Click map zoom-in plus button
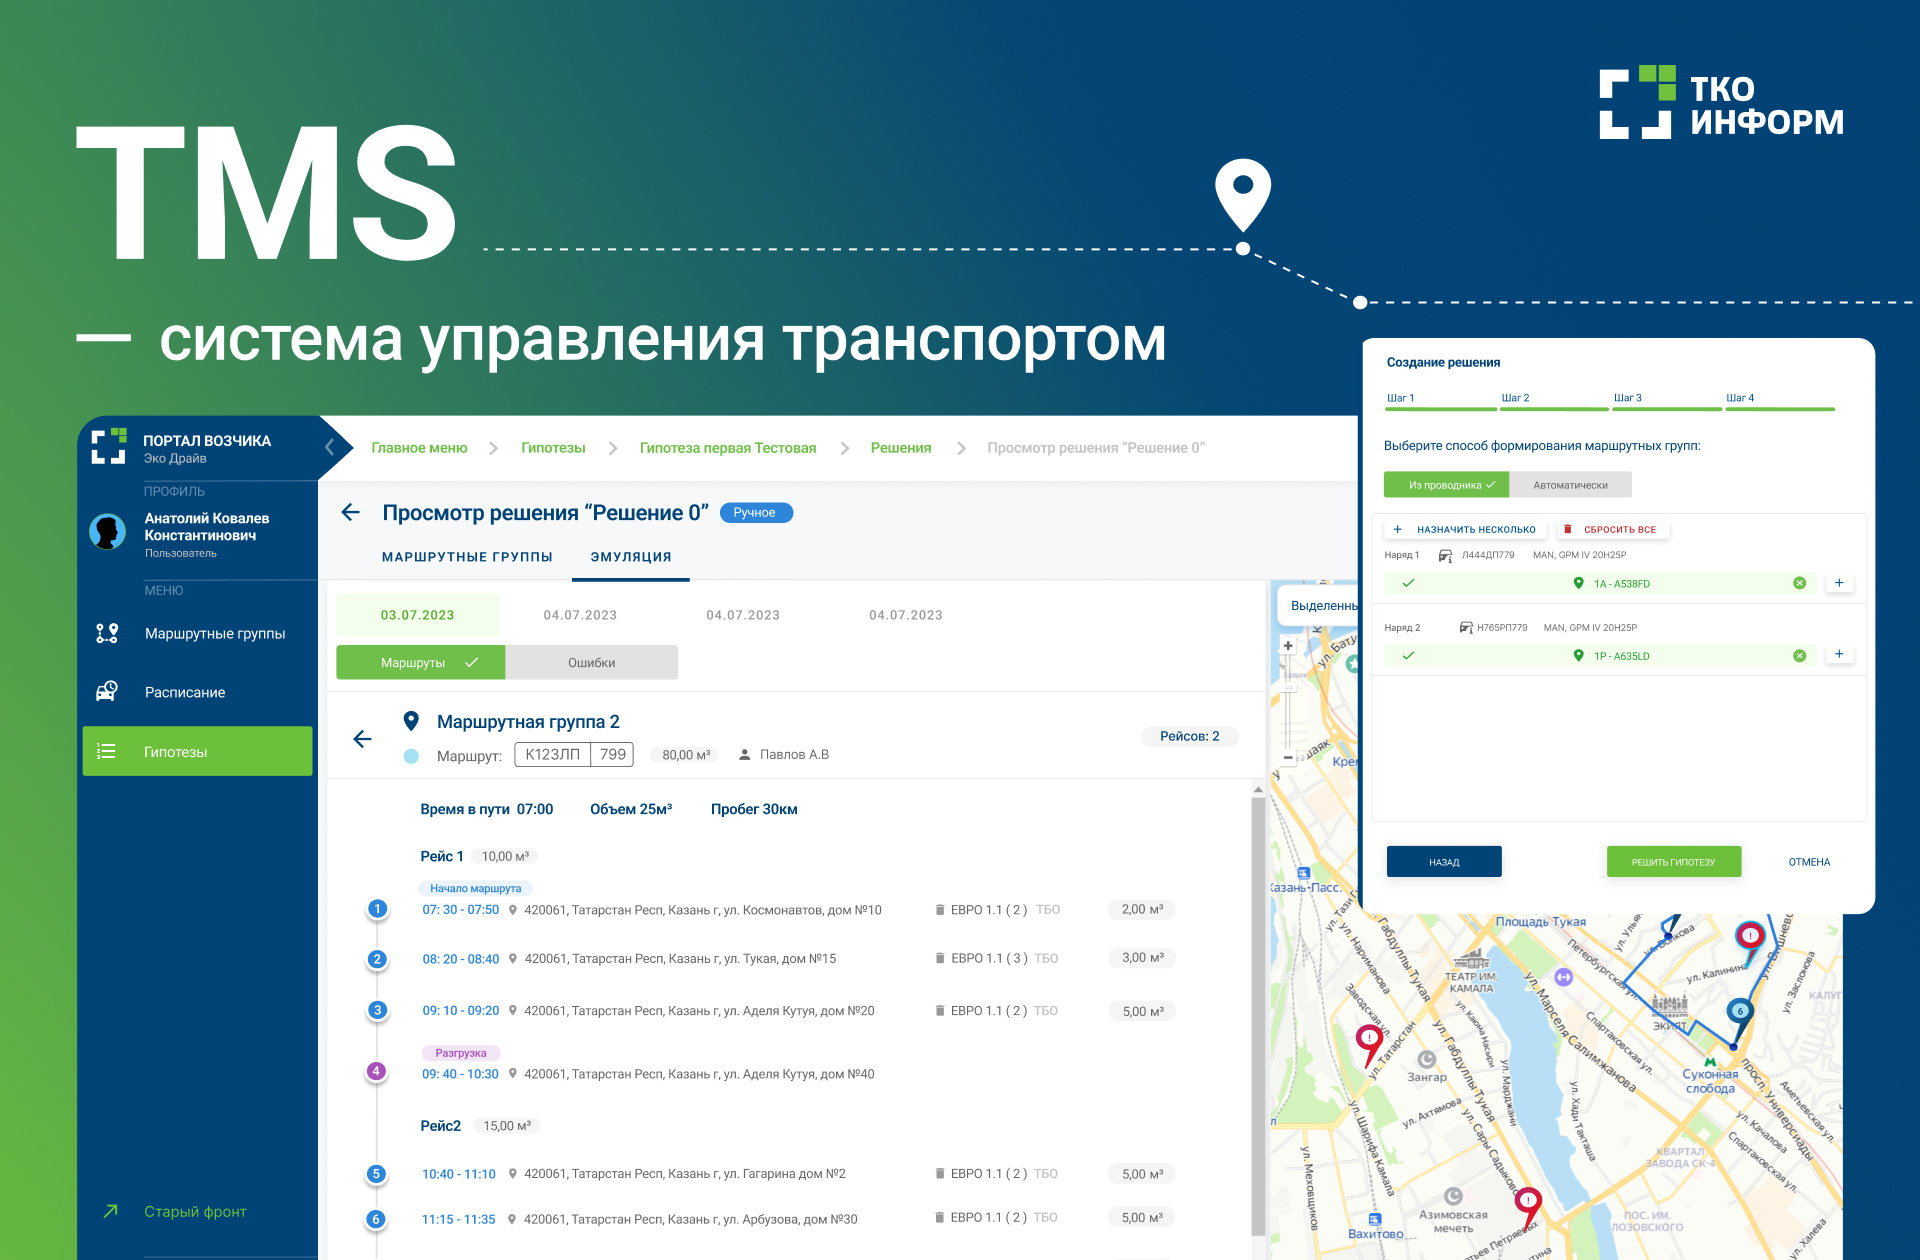 (x=1288, y=646)
